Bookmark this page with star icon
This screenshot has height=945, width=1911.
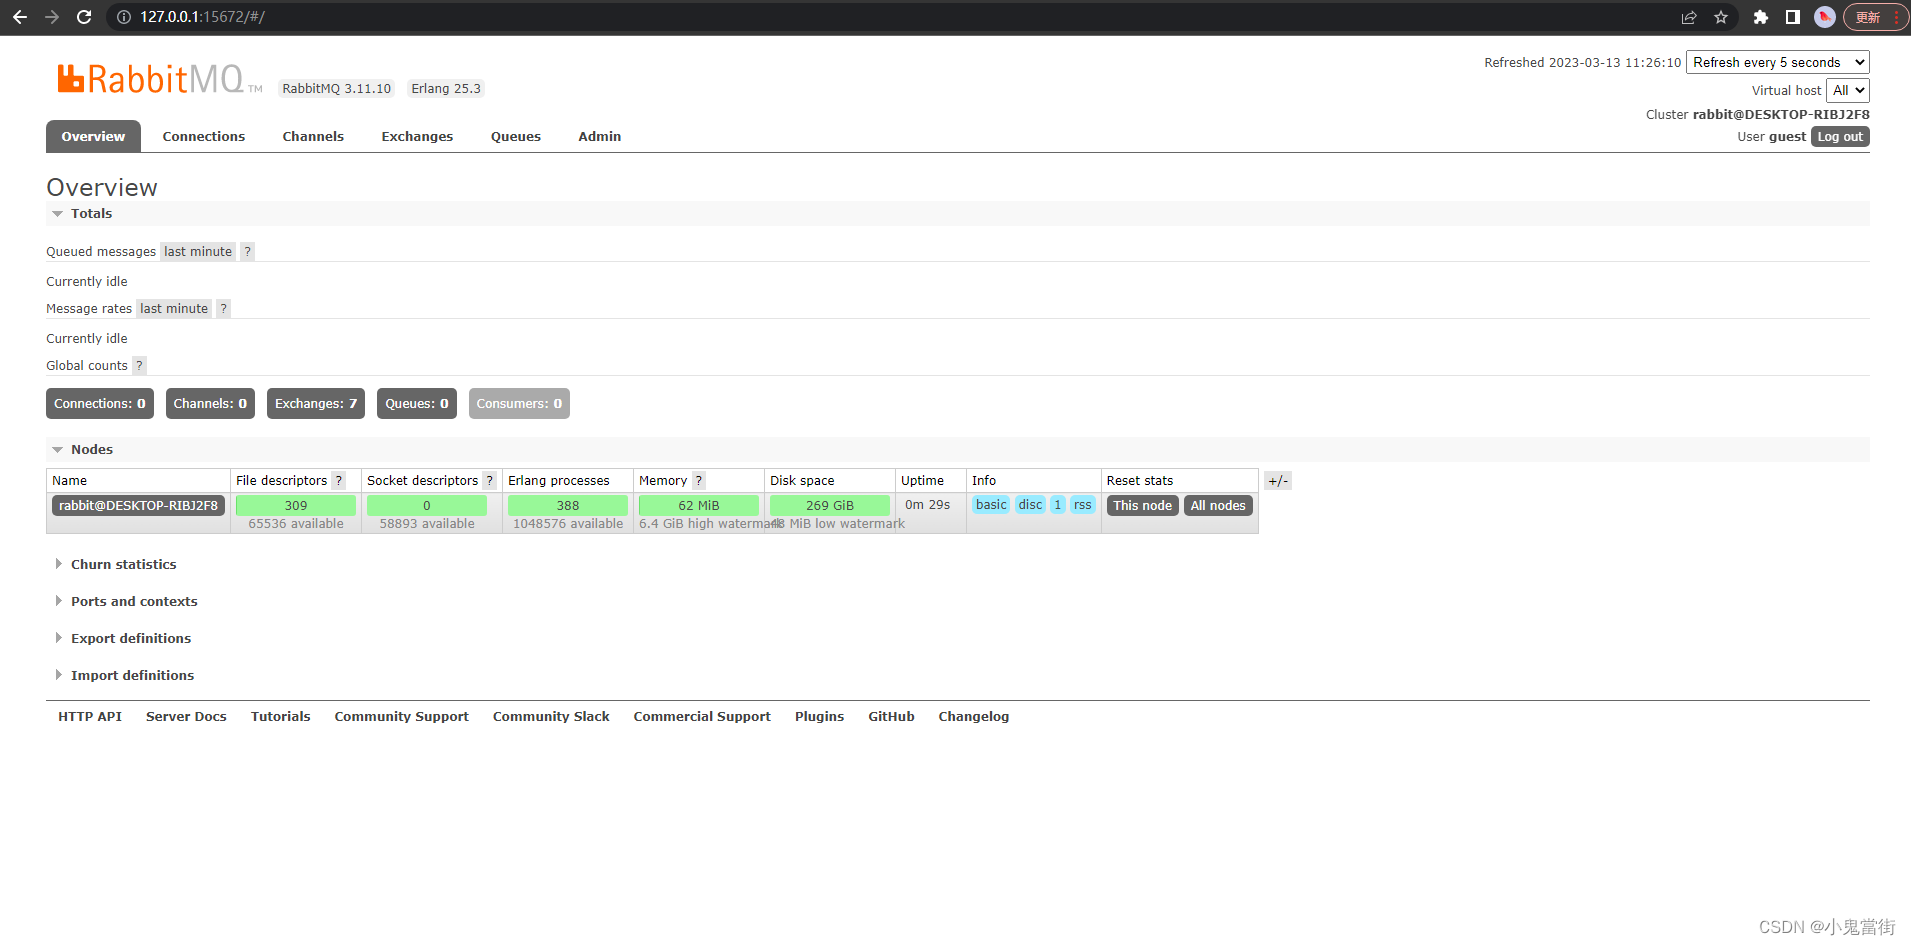1721,17
